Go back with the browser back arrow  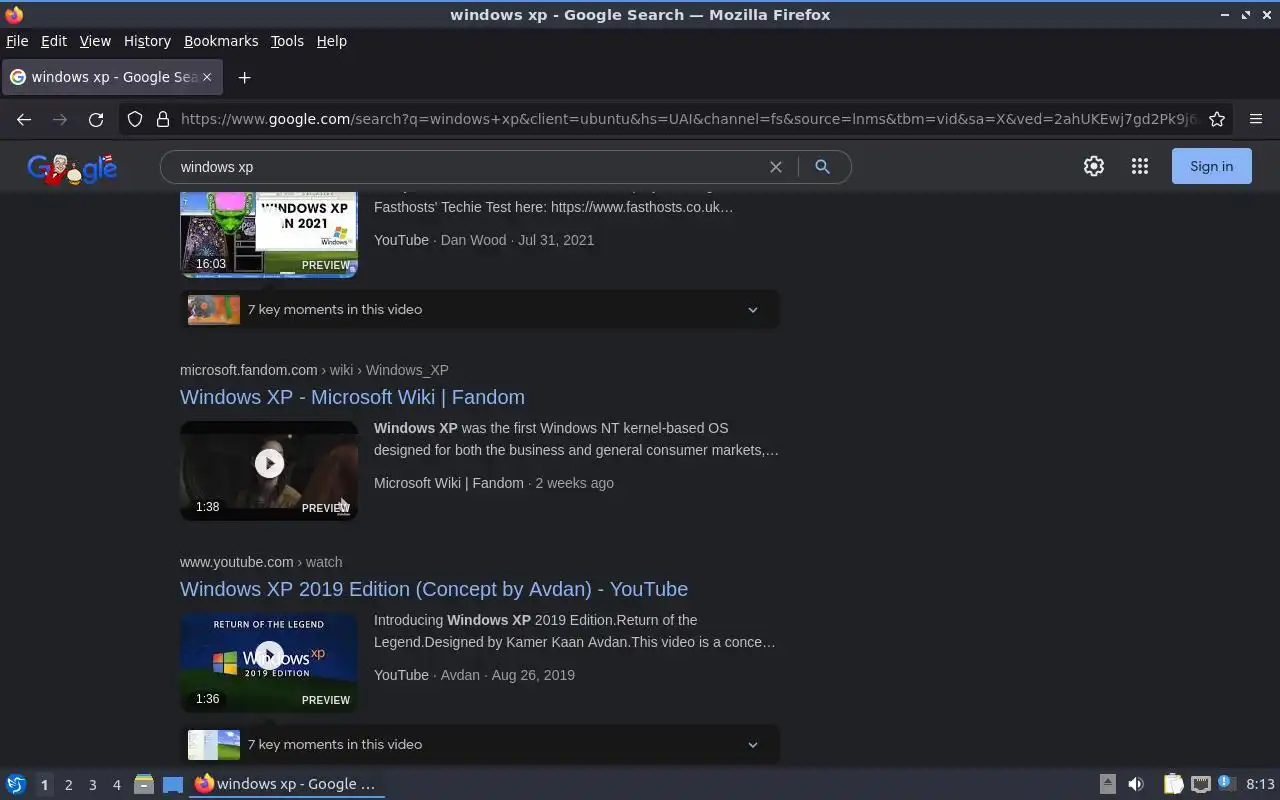click(x=24, y=119)
